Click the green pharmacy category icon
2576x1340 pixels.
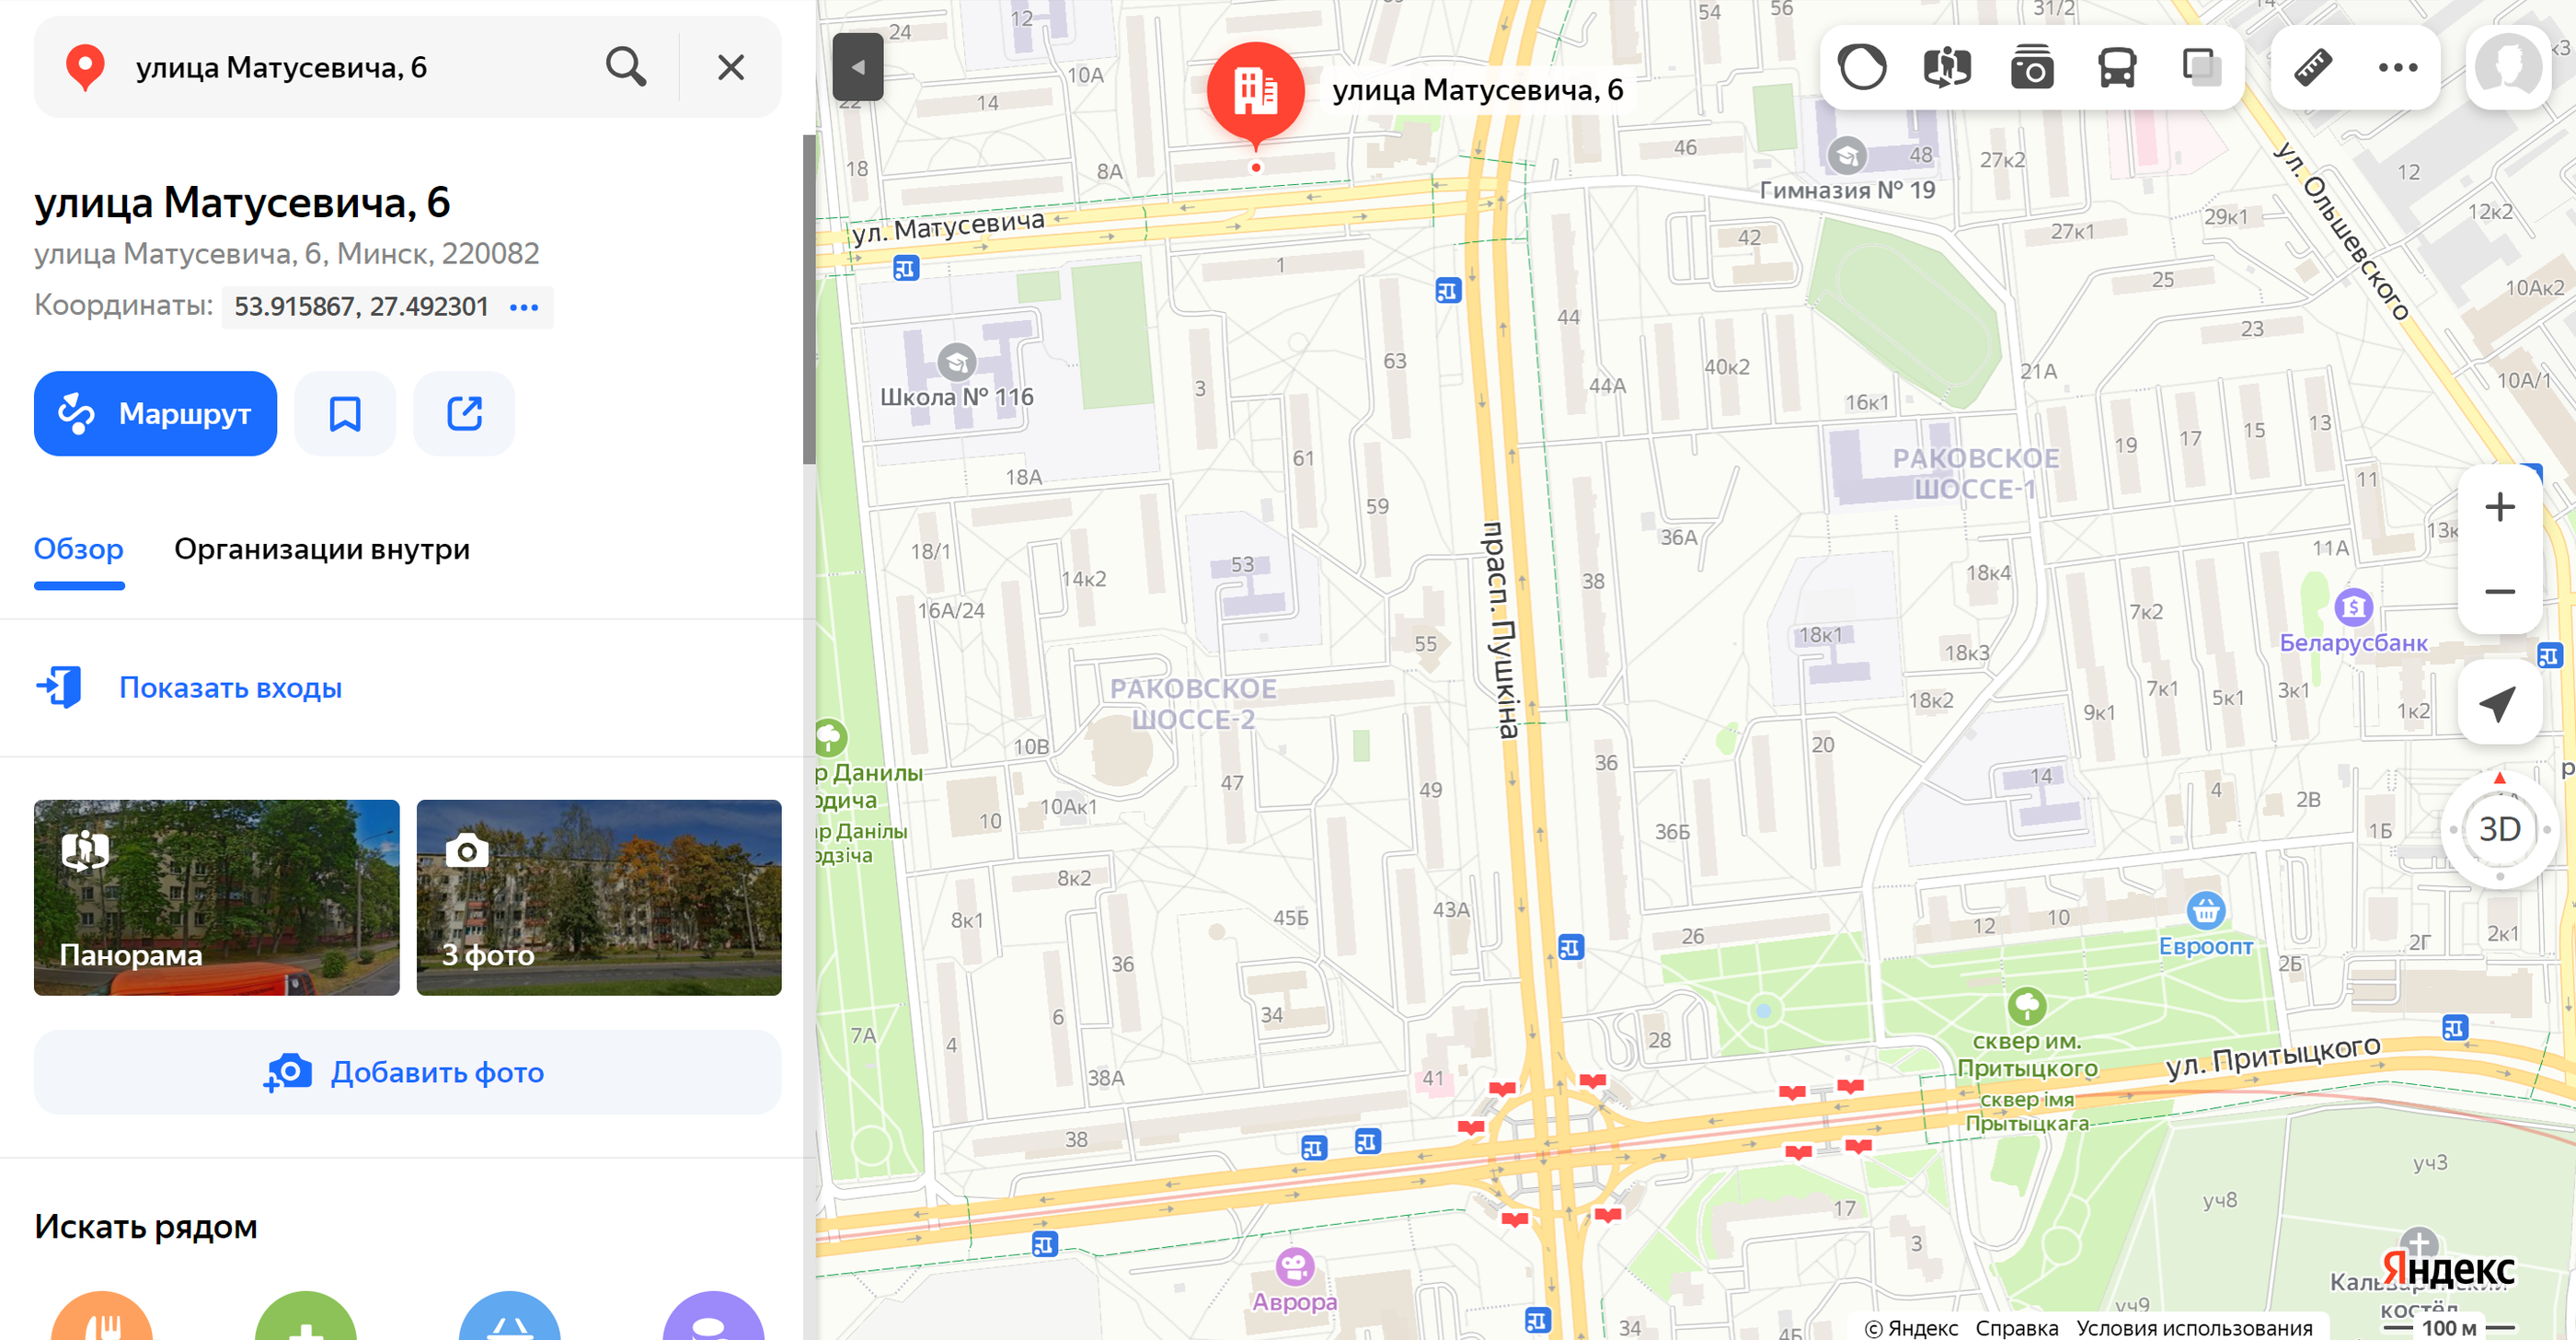[306, 1317]
